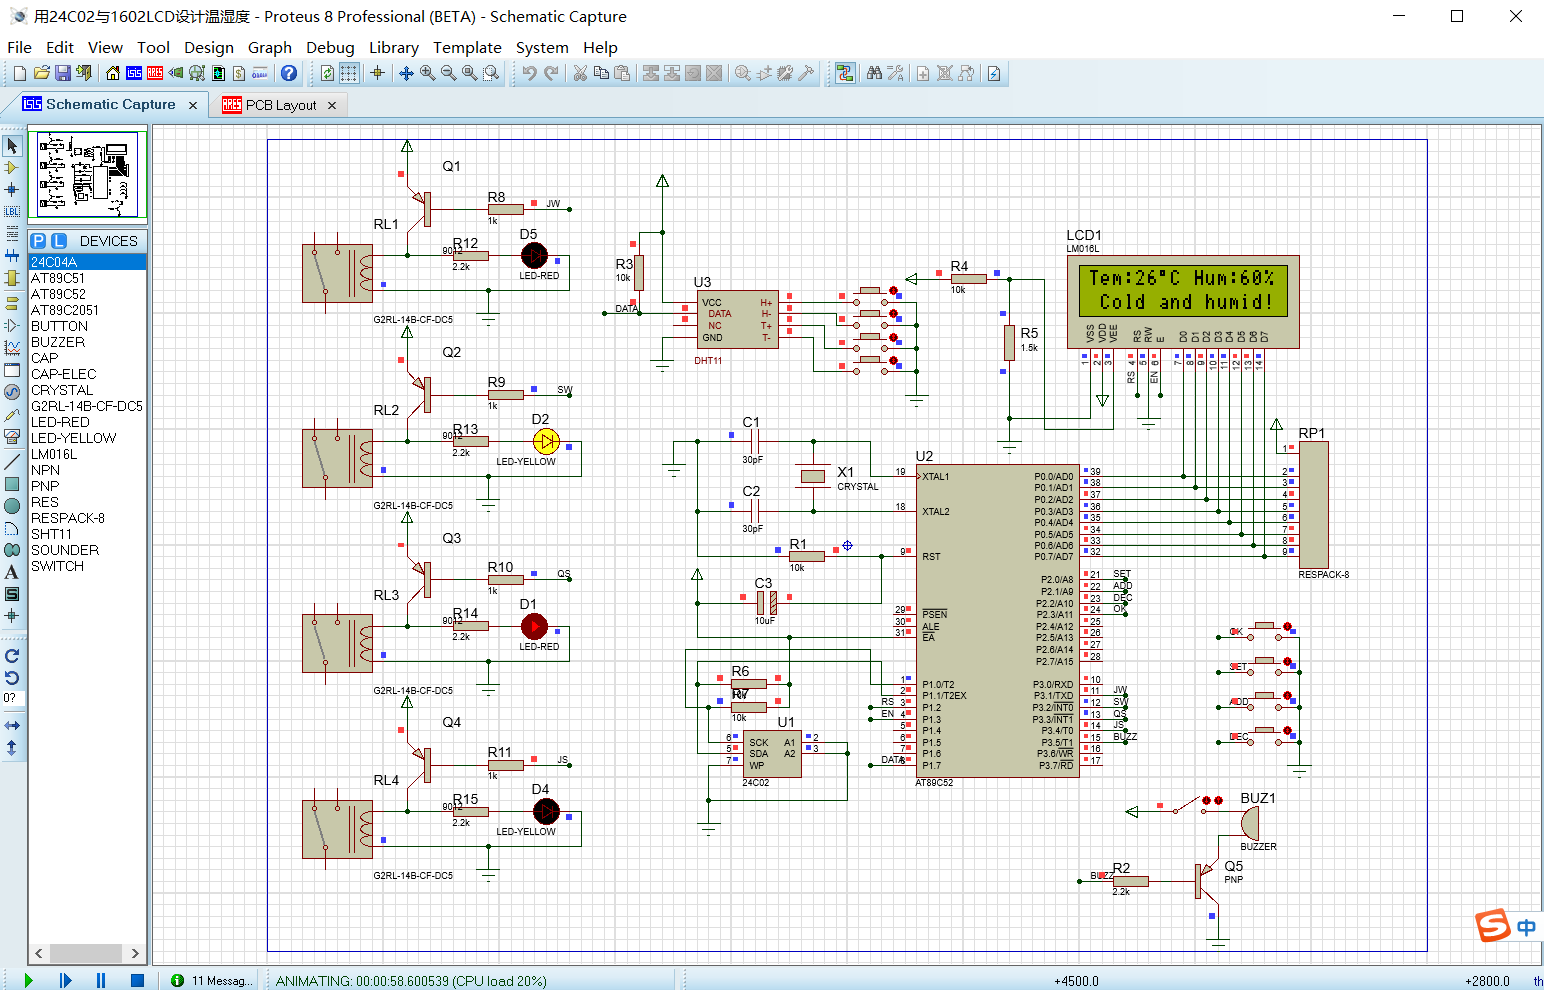Select Graph Mode tool in sidebar

(x=12, y=347)
